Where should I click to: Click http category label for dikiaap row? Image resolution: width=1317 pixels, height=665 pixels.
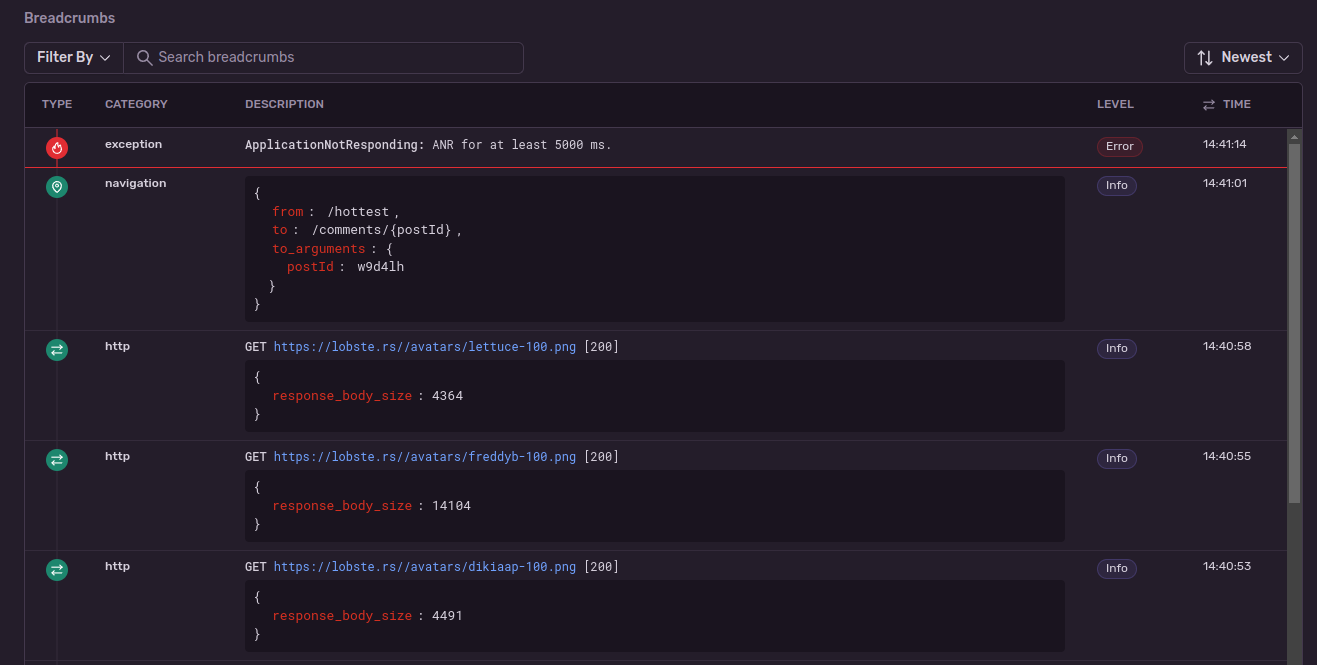[117, 566]
